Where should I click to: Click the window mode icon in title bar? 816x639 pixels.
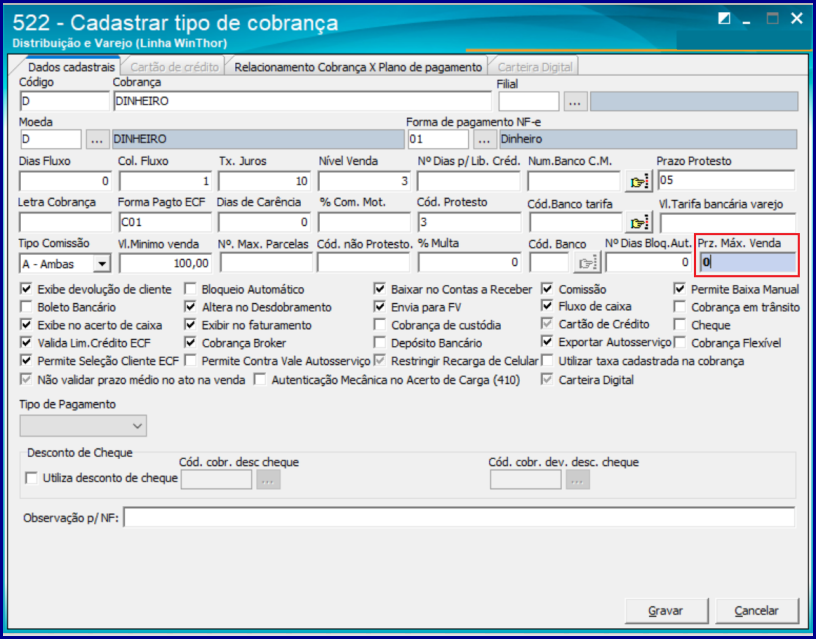[x=724, y=19]
